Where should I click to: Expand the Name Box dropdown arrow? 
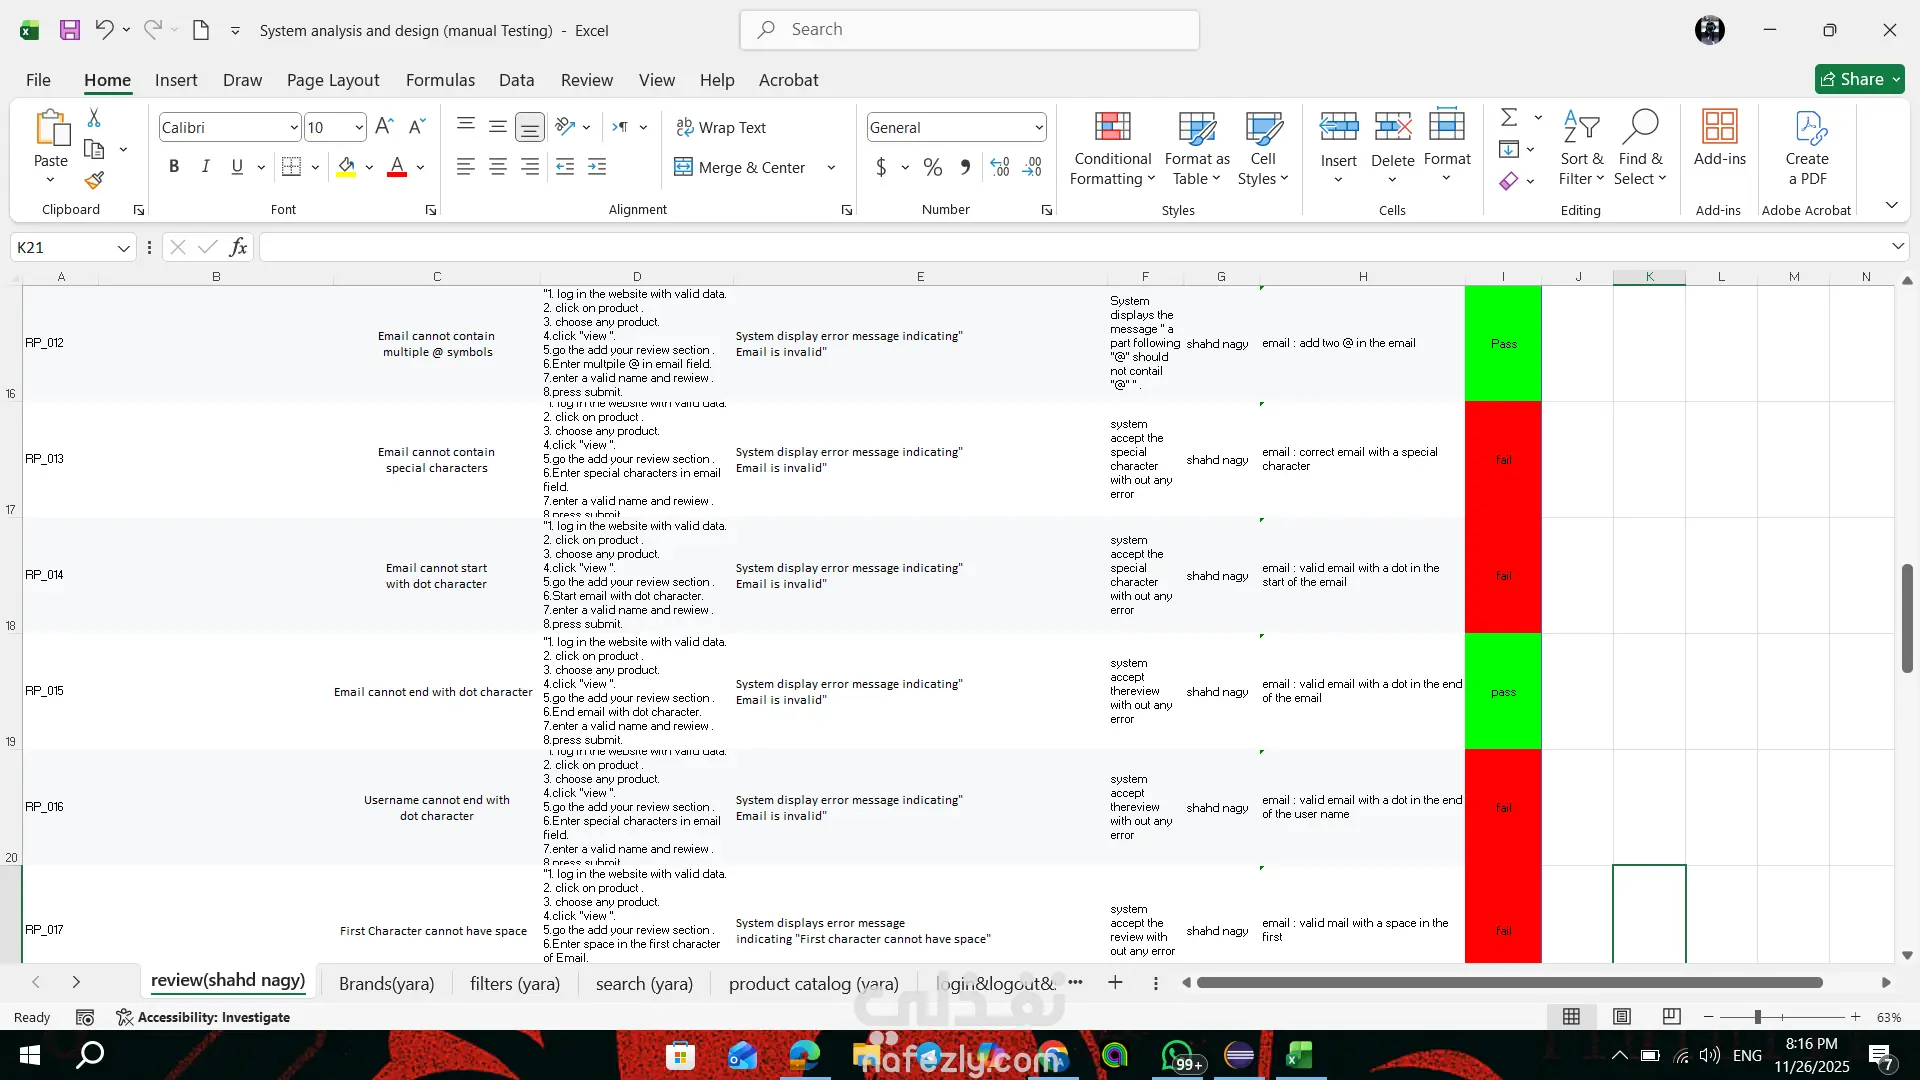pyautogui.click(x=123, y=248)
